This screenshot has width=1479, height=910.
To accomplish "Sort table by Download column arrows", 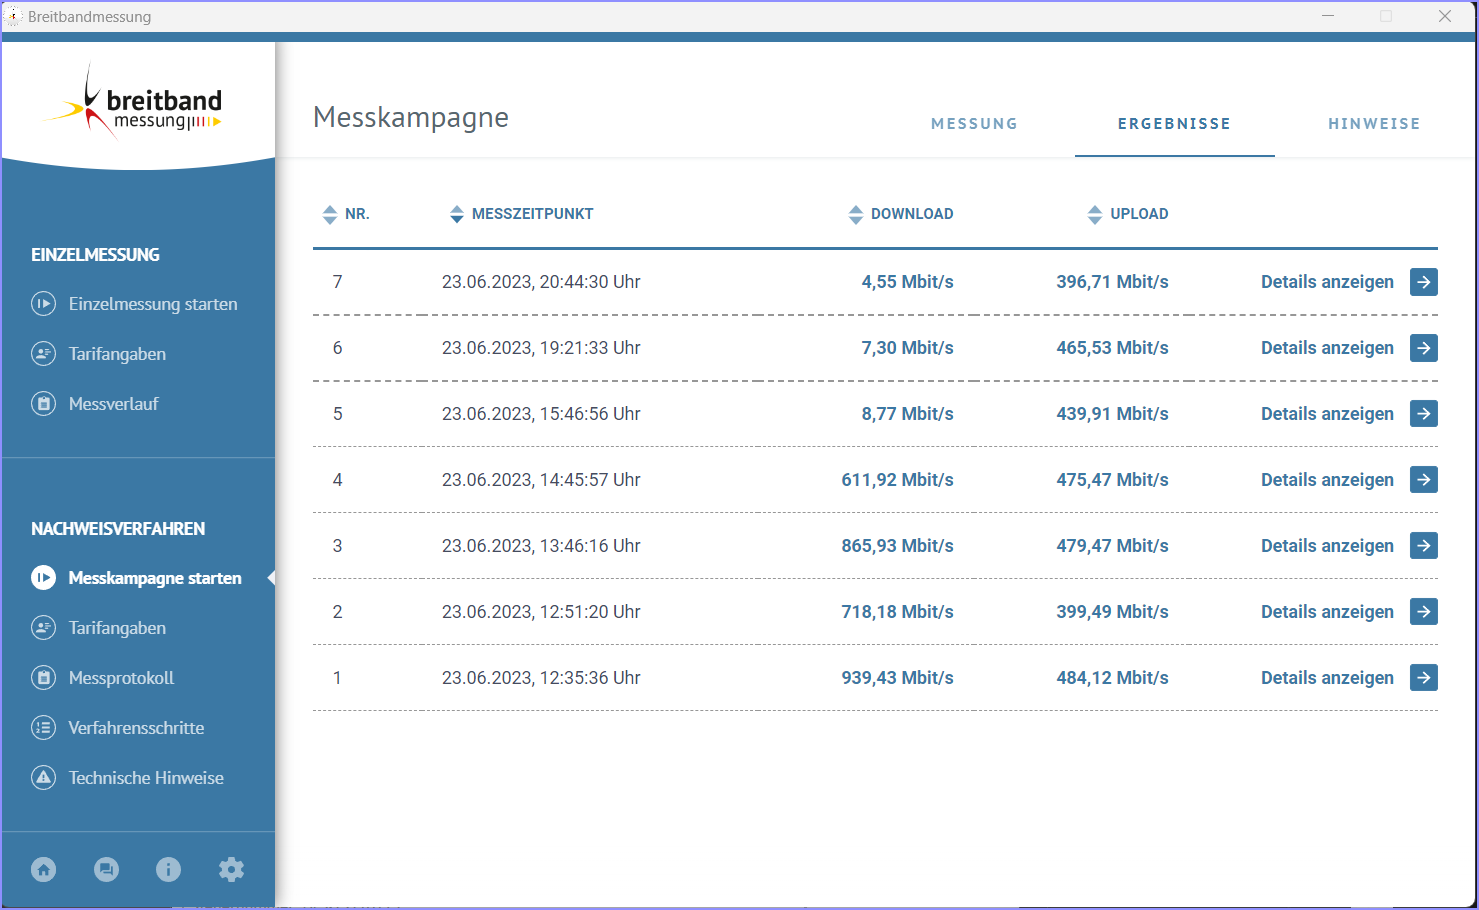I will point(856,214).
